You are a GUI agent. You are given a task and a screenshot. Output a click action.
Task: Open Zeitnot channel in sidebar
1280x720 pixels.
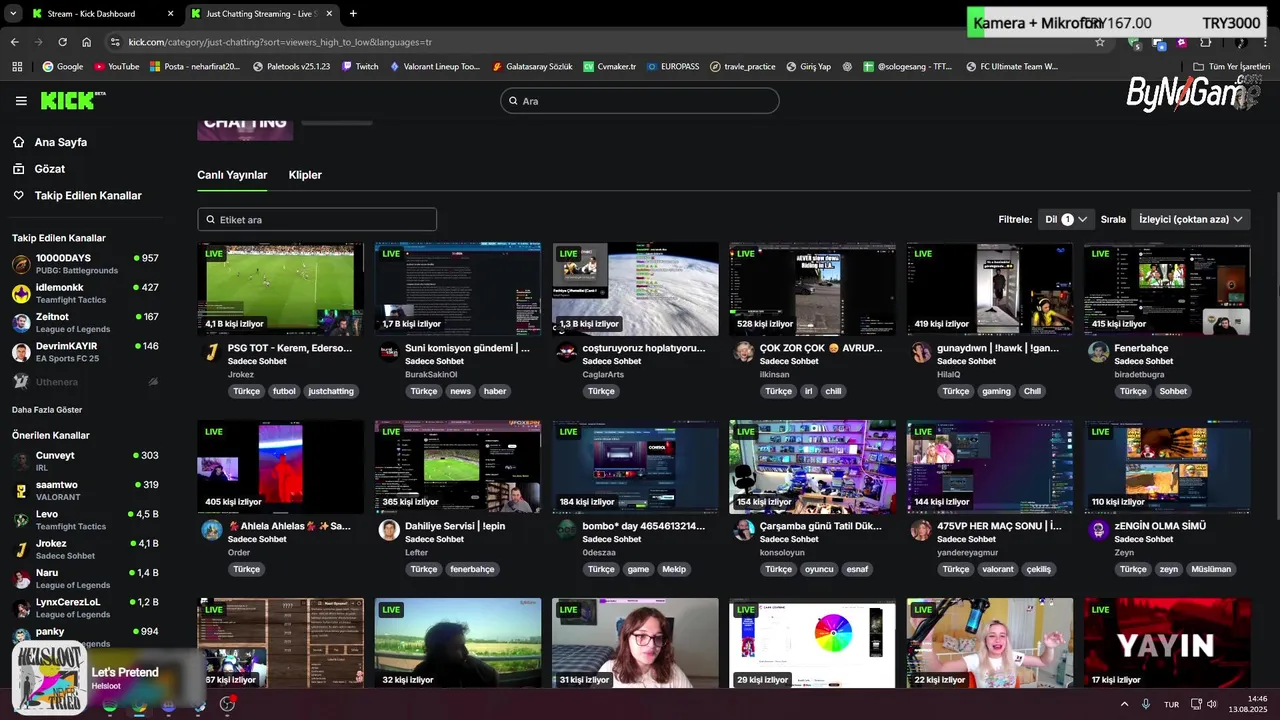pyautogui.click(x=85, y=322)
